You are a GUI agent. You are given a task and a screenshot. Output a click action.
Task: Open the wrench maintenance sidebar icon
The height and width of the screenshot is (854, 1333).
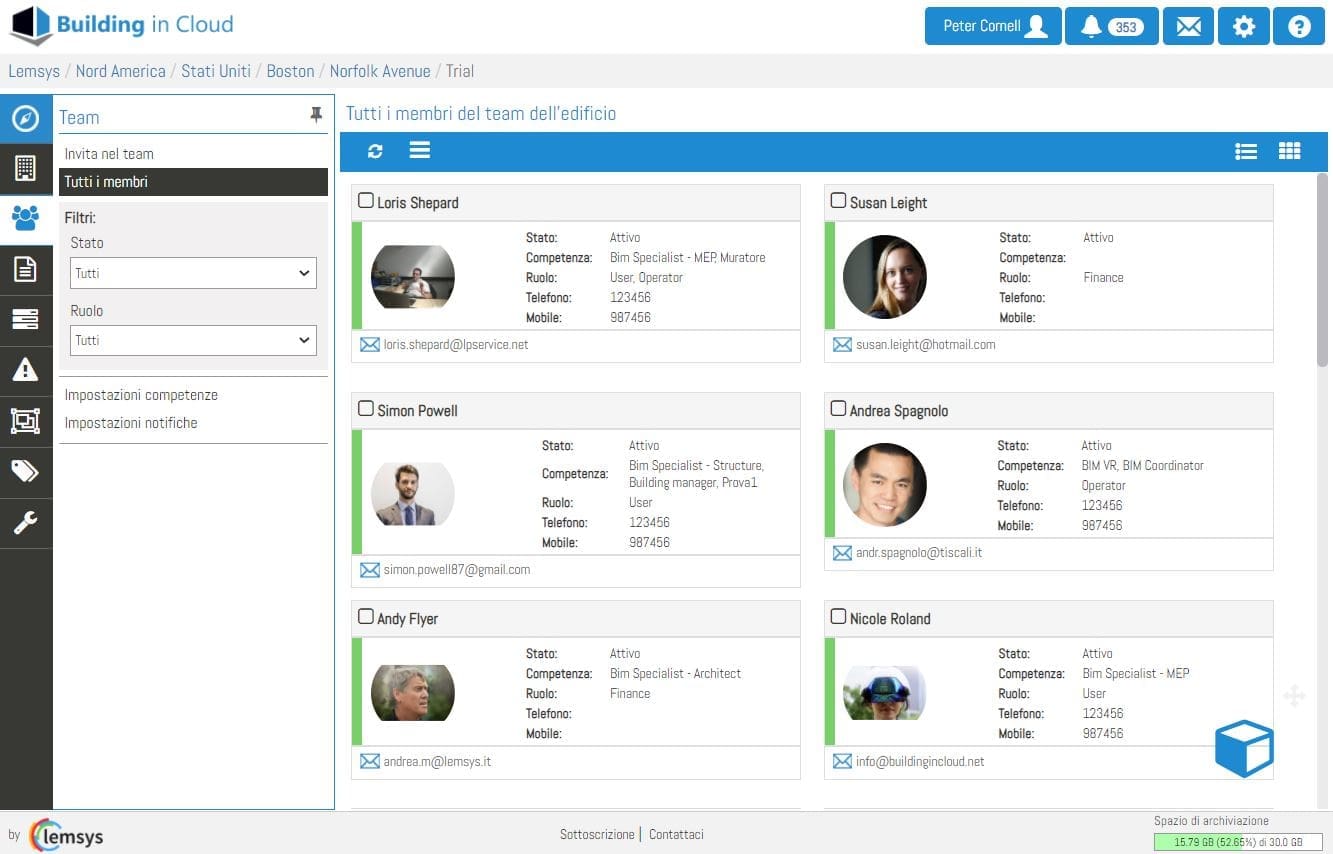25,522
